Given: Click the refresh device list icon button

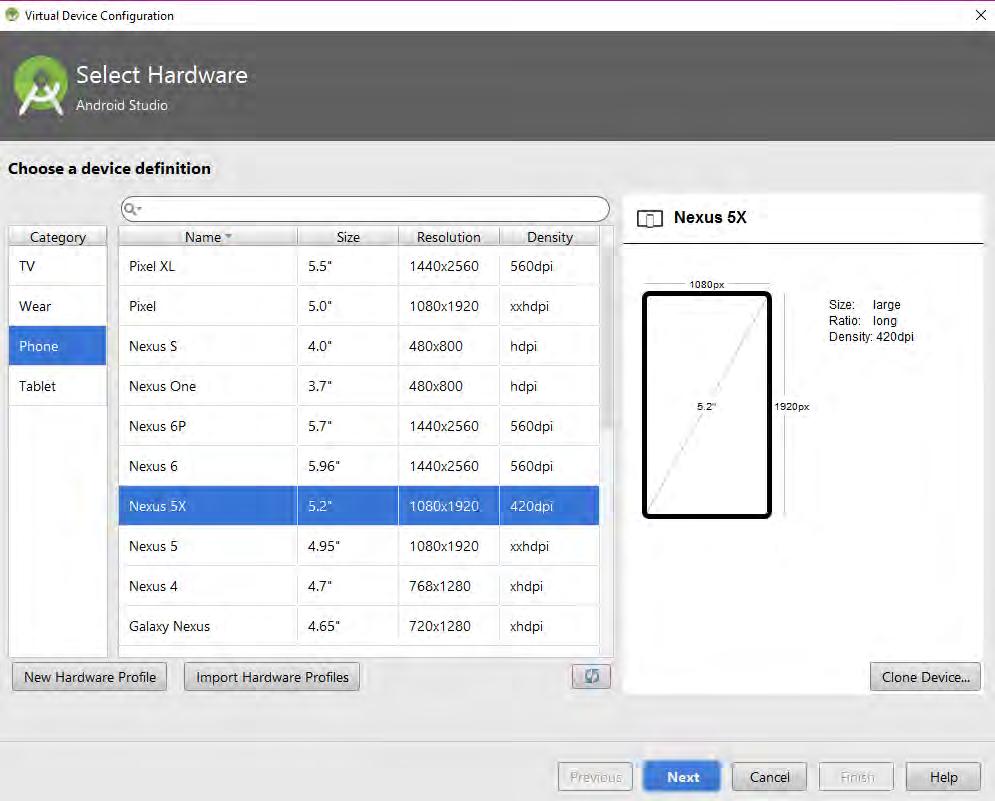Looking at the screenshot, I should click(x=591, y=677).
